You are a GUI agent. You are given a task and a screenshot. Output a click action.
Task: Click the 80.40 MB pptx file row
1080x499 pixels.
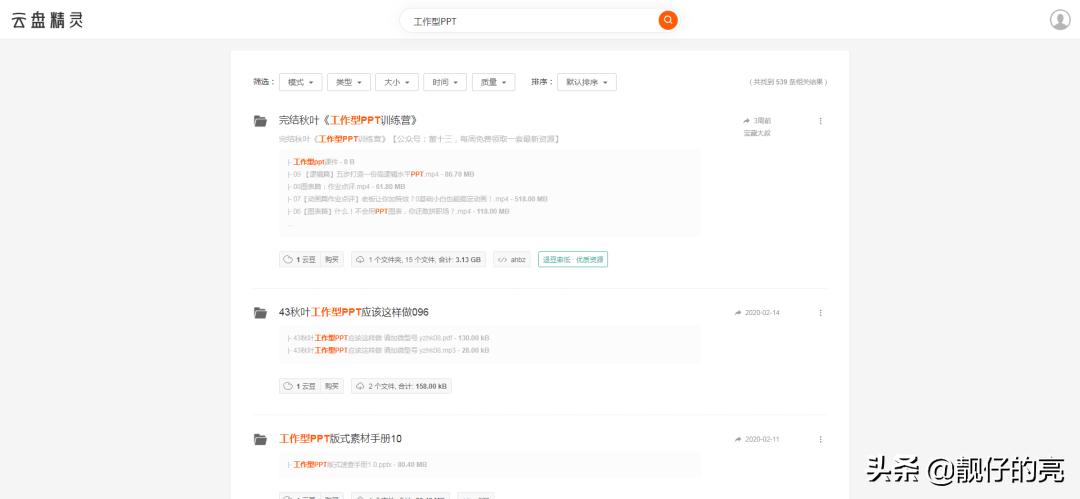357,465
